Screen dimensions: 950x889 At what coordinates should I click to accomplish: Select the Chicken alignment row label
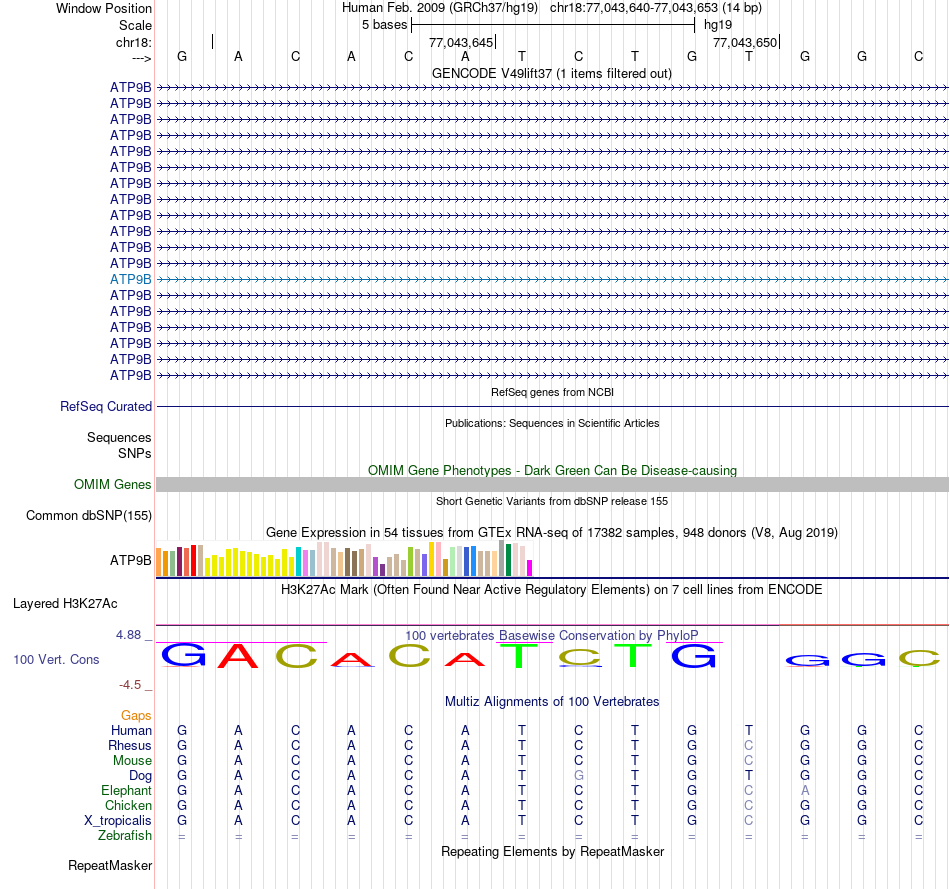[x=128, y=805]
